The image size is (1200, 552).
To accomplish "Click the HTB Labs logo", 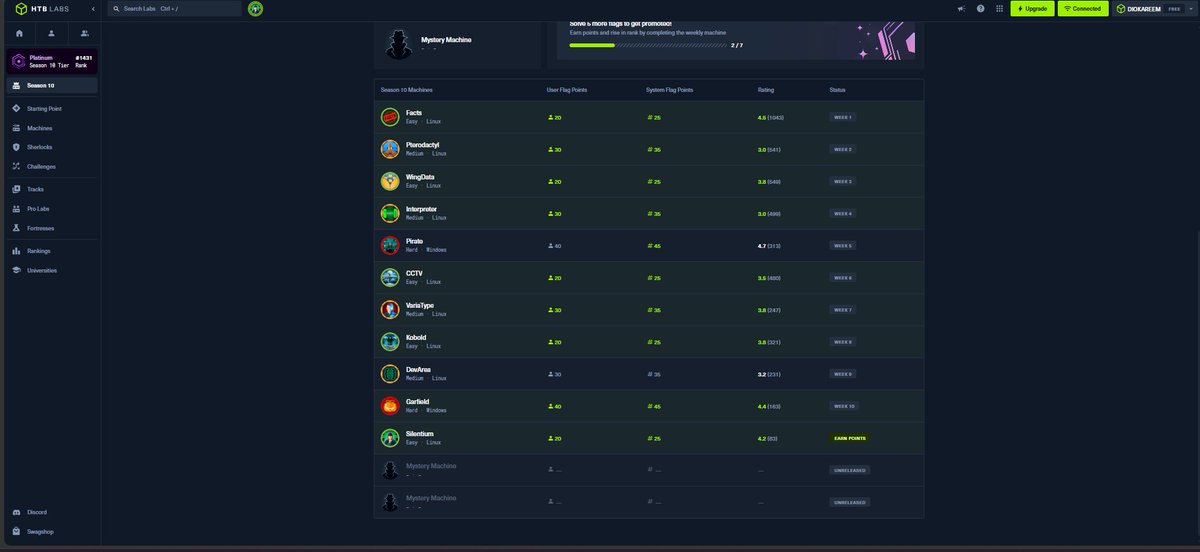I will point(40,8).
